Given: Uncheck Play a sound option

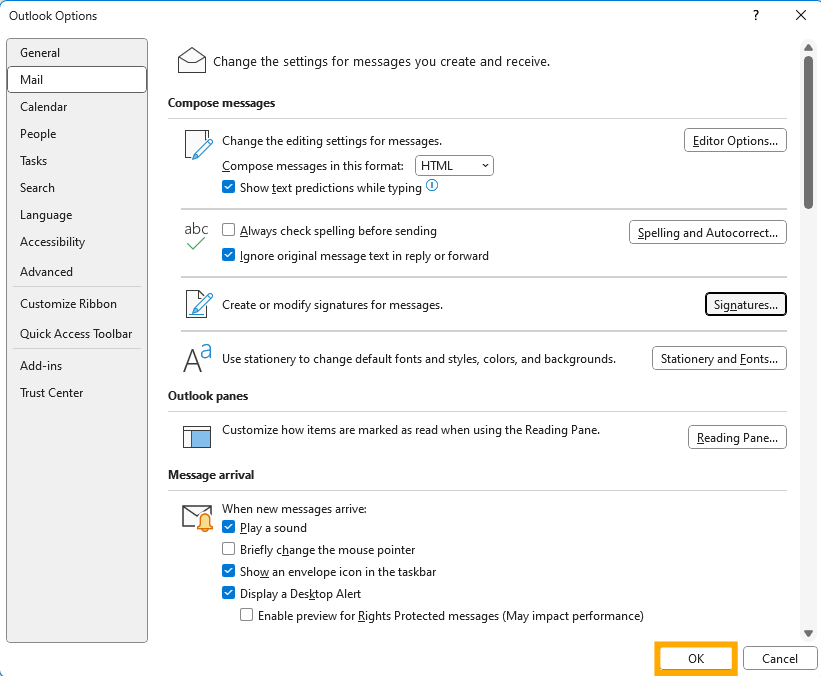Looking at the screenshot, I should tap(228, 527).
